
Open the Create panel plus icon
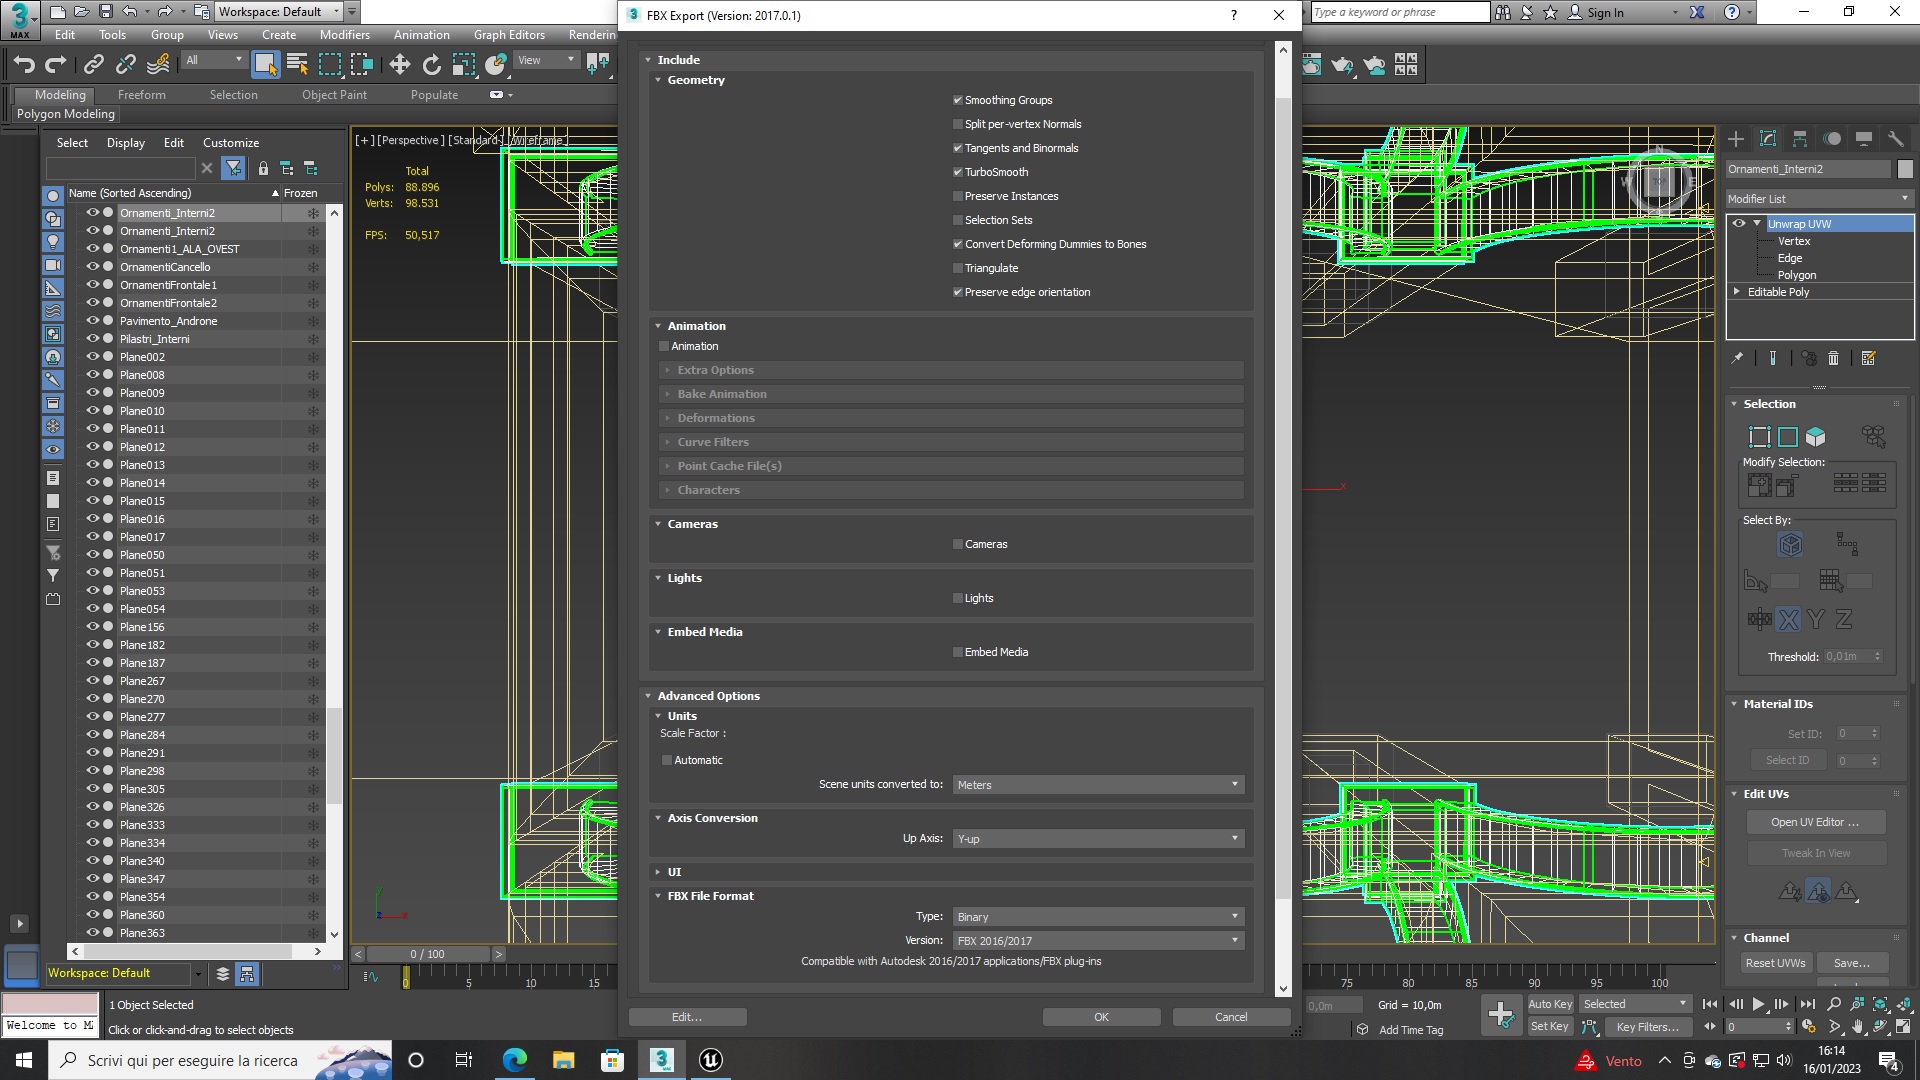(1736, 139)
